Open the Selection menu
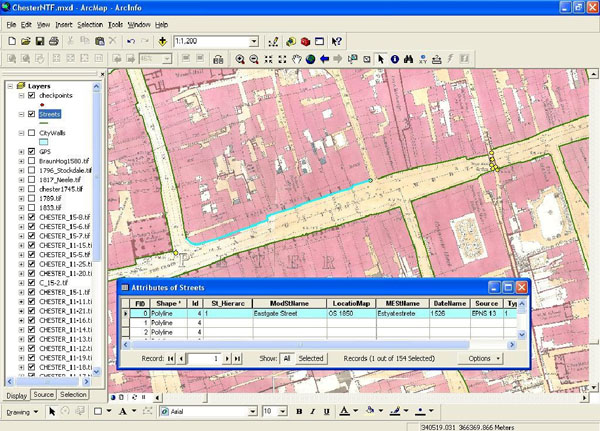Screen dimensions: 600x431 [x=89, y=23]
